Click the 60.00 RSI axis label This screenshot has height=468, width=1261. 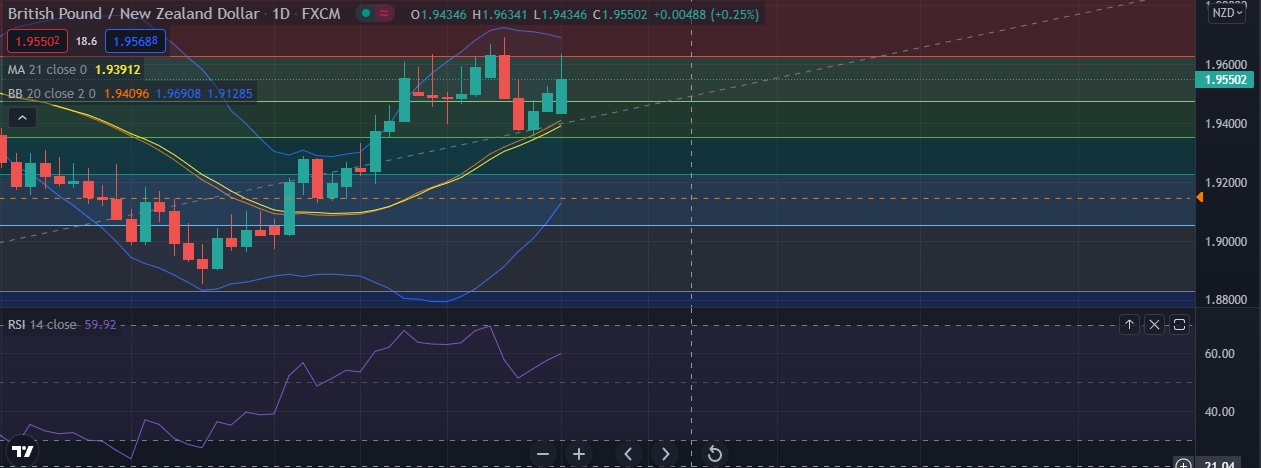coord(1218,354)
